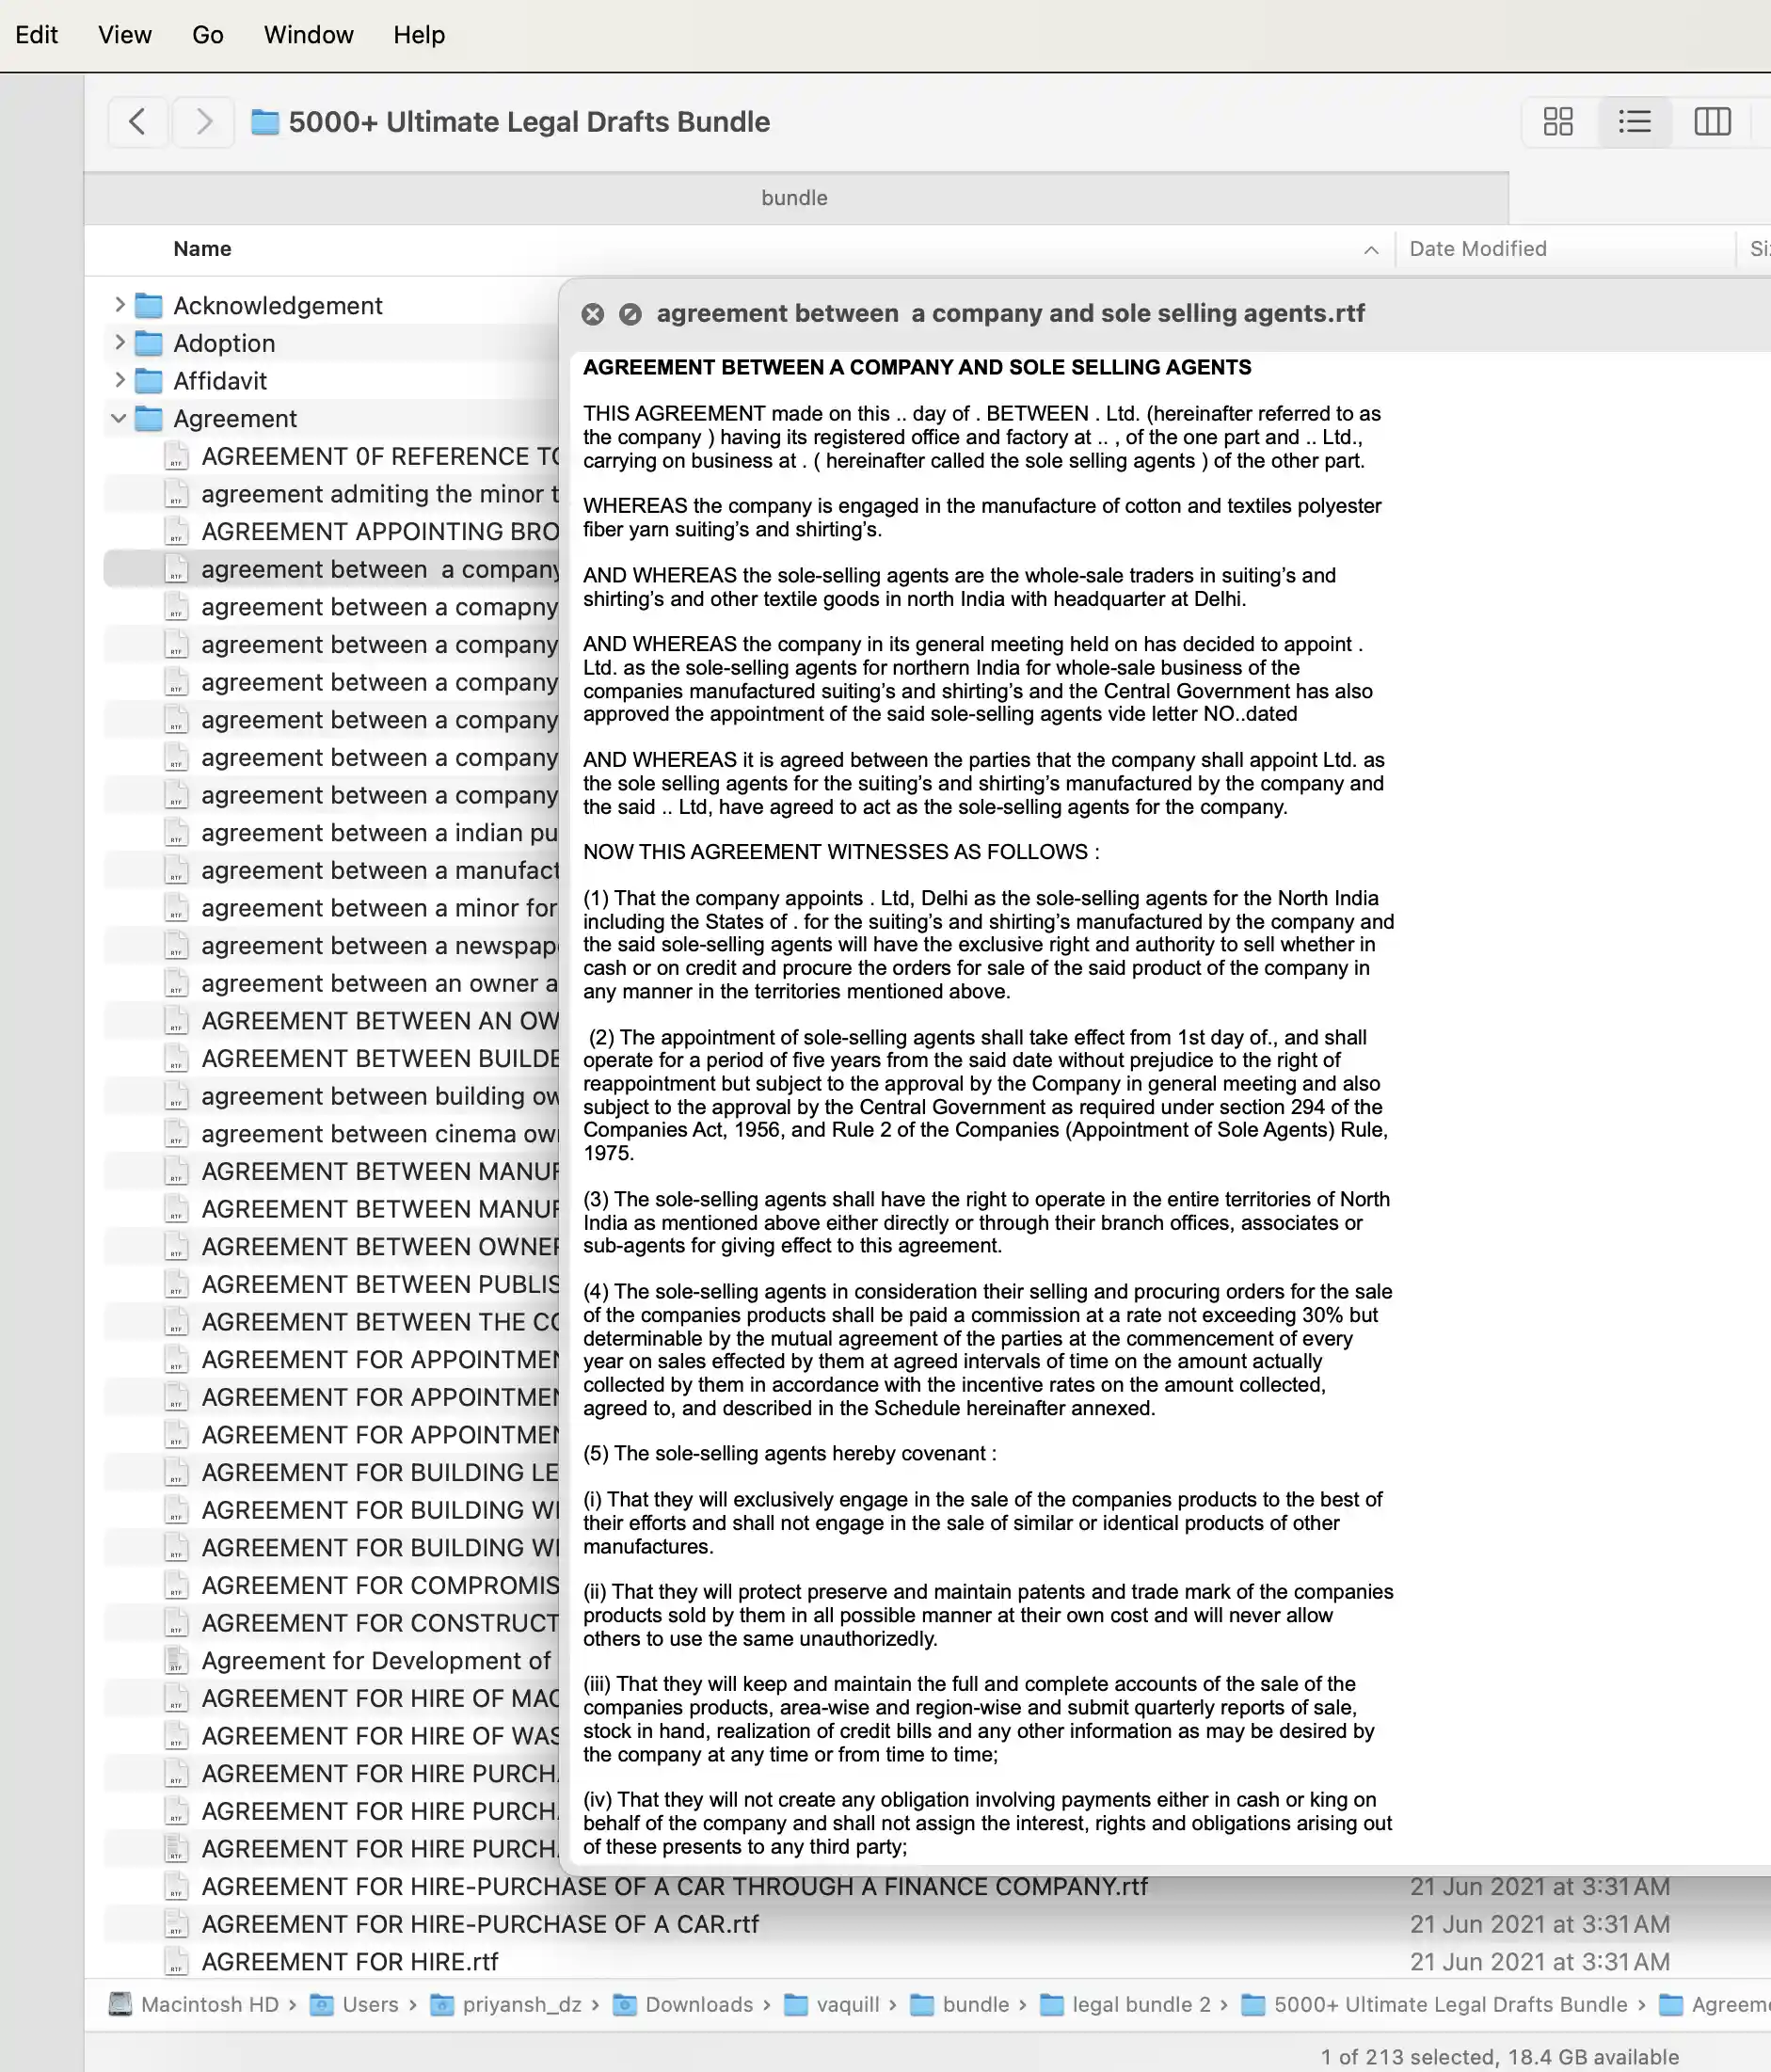1771x2072 pixels.
Task: Click file icon of Agreement for Development
Action: (176, 1660)
